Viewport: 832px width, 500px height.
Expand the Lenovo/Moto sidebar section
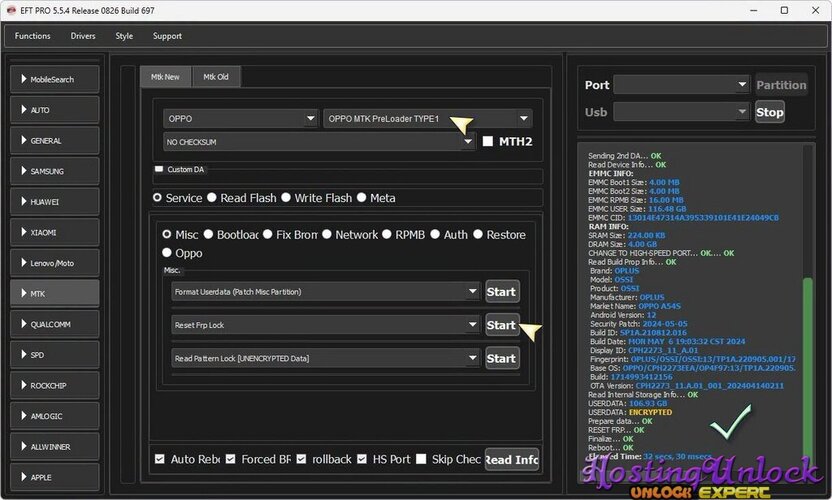click(x=54, y=263)
